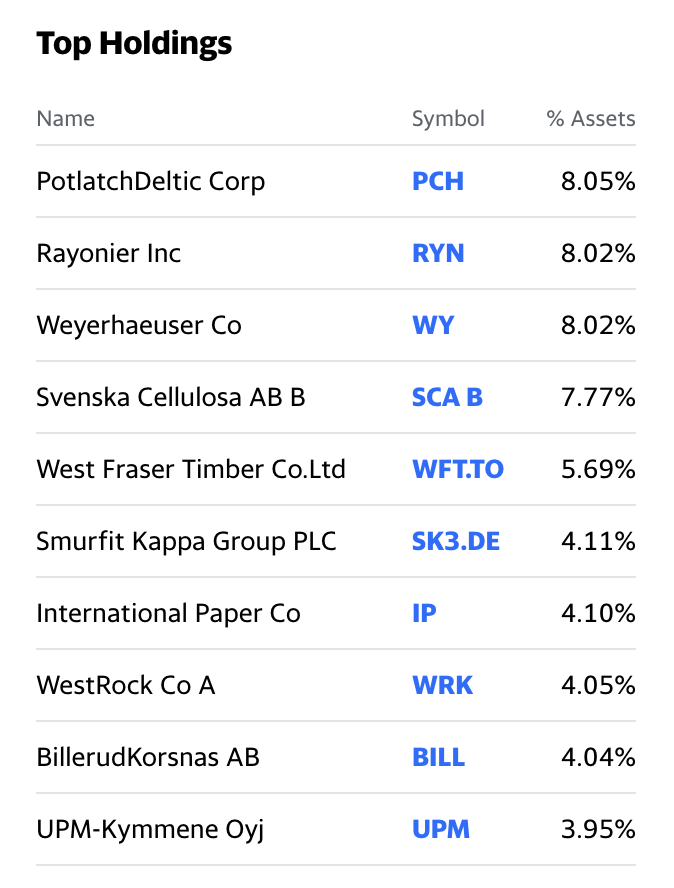The height and width of the screenshot is (888, 674).
Task: Click the % Assets column header
Action: click(590, 119)
